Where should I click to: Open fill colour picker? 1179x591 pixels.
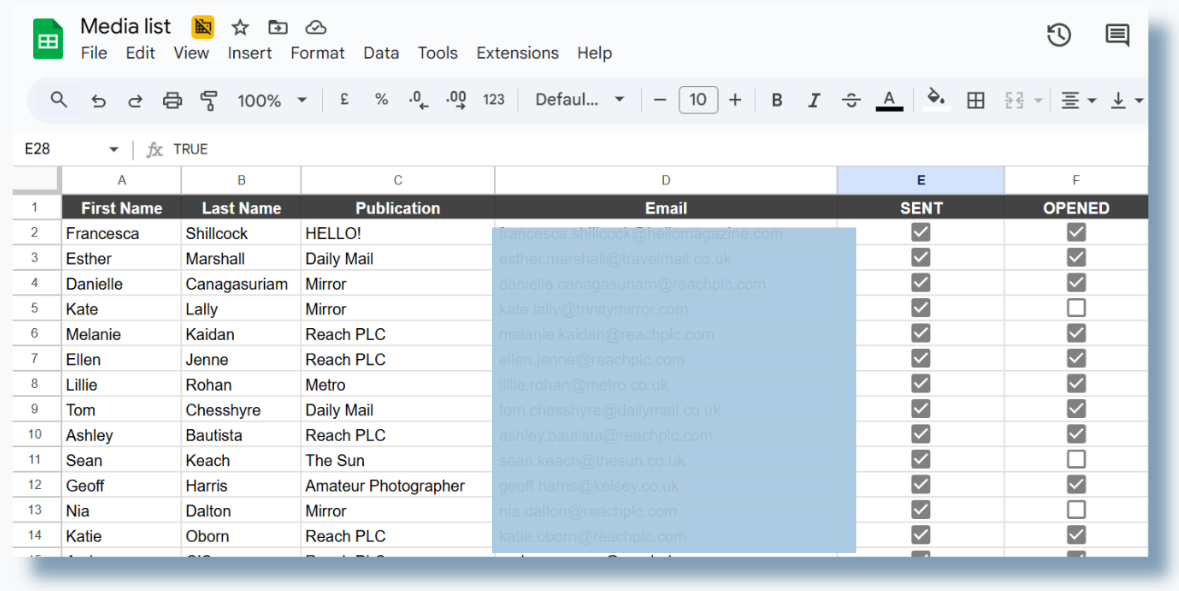[x=936, y=100]
